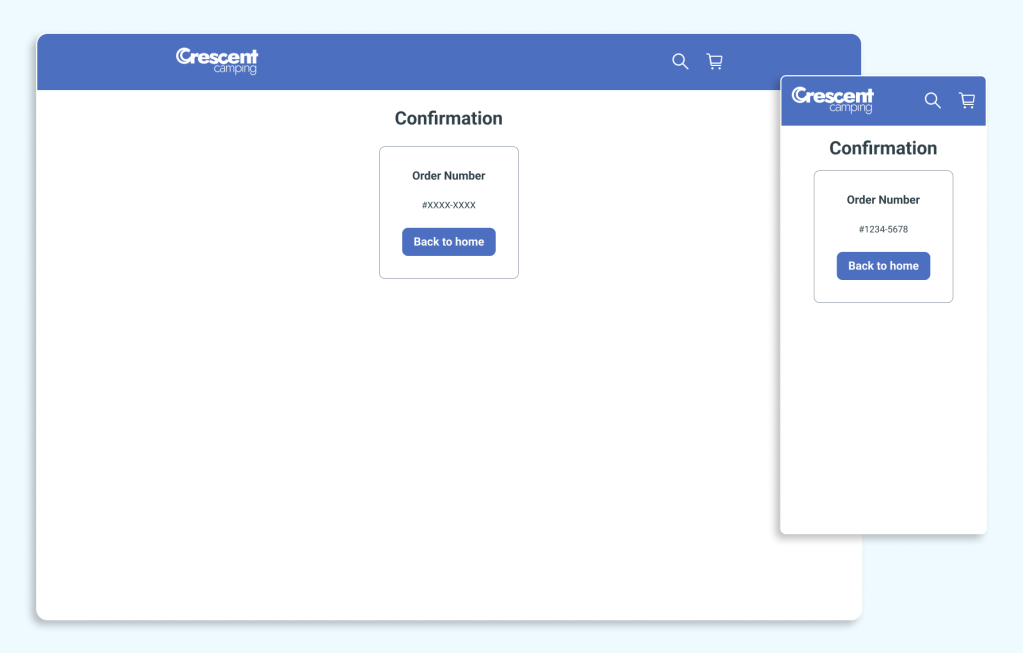Select the #XXXX-XXXX order number placeholder

(x=448, y=205)
